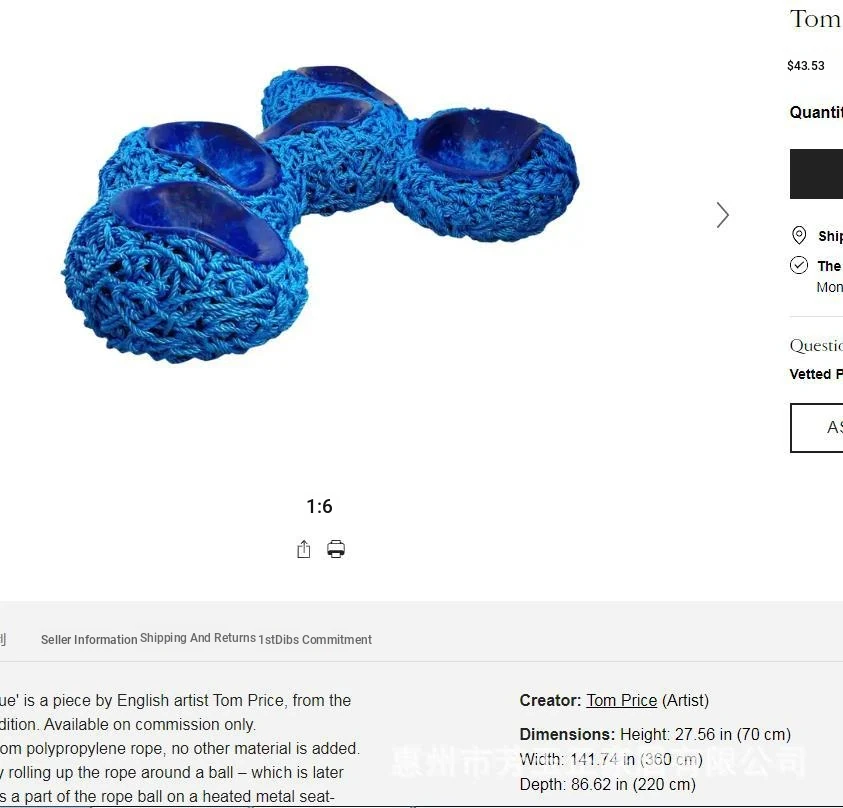This screenshot has width=843, height=808.
Task: Click the Questions heading in sidebar
Action: click(816, 345)
